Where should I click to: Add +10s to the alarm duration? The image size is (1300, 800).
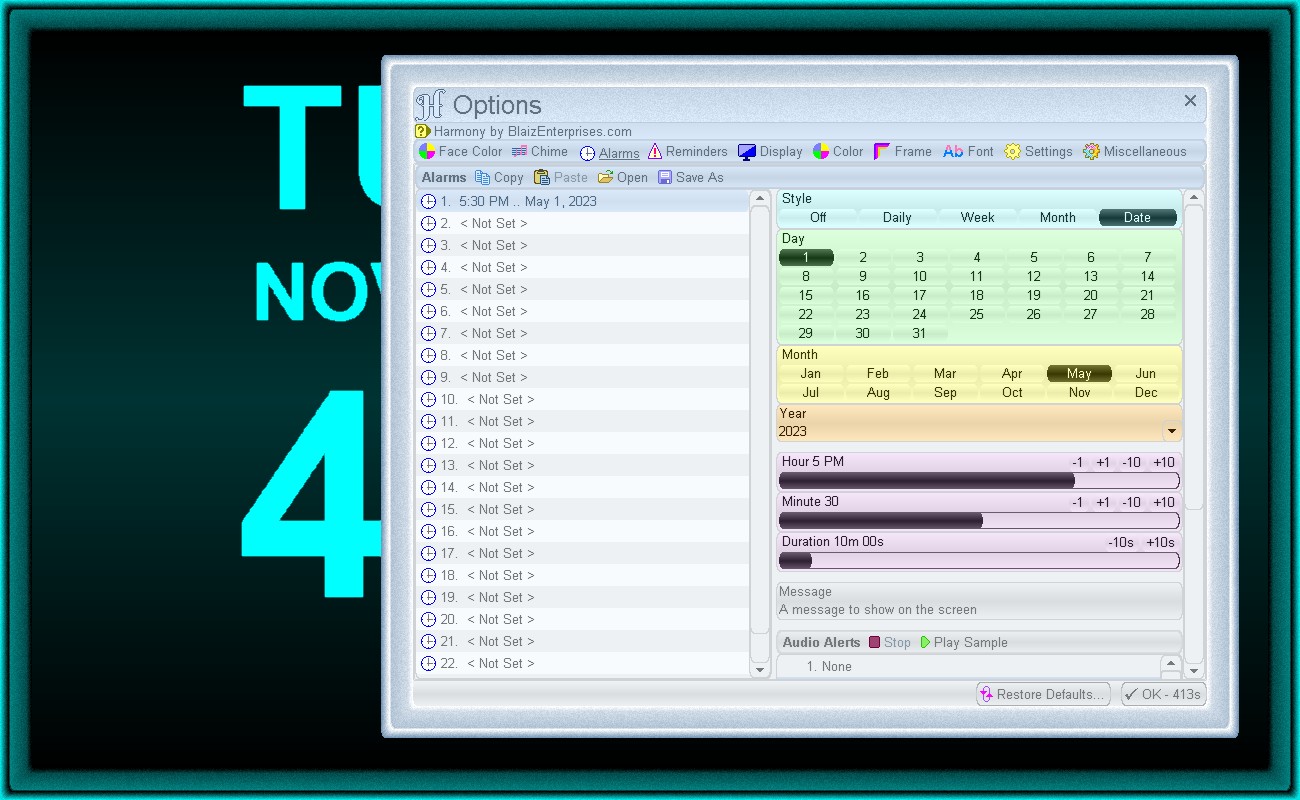tap(1160, 542)
